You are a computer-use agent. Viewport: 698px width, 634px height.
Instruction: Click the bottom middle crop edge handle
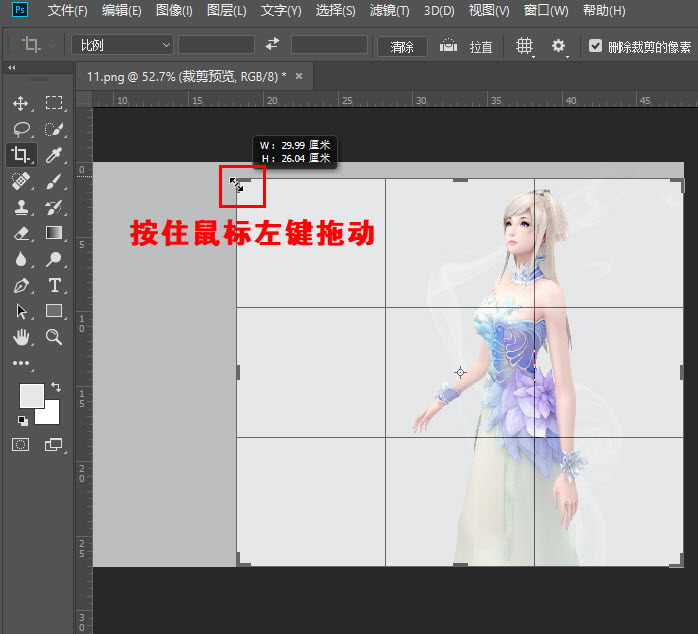click(460, 565)
